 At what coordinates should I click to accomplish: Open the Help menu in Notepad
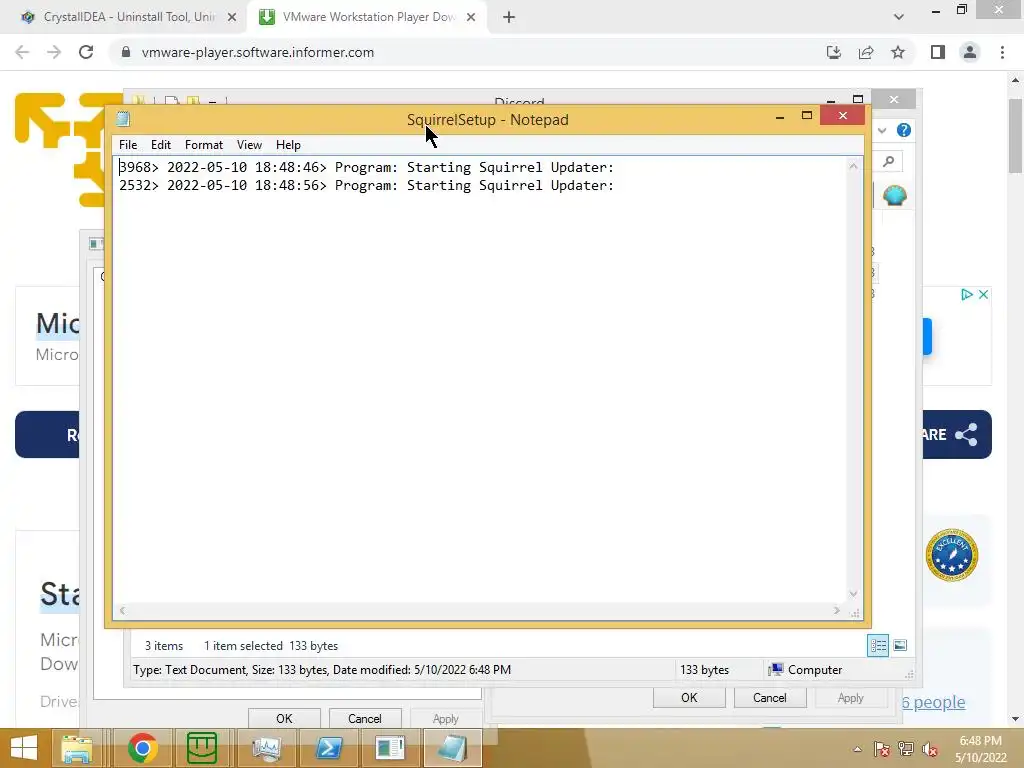point(288,145)
